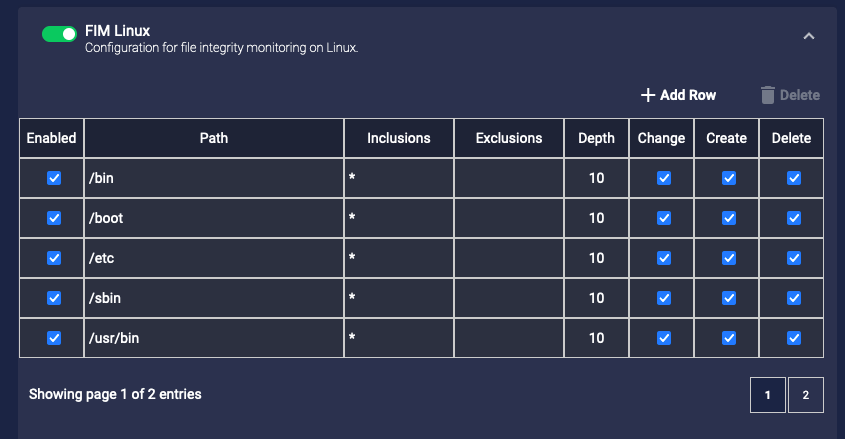The width and height of the screenshot is (845, 439).
Task: Toggle Delete checkbox for /bin row
Action: click(x=794, y=178)
